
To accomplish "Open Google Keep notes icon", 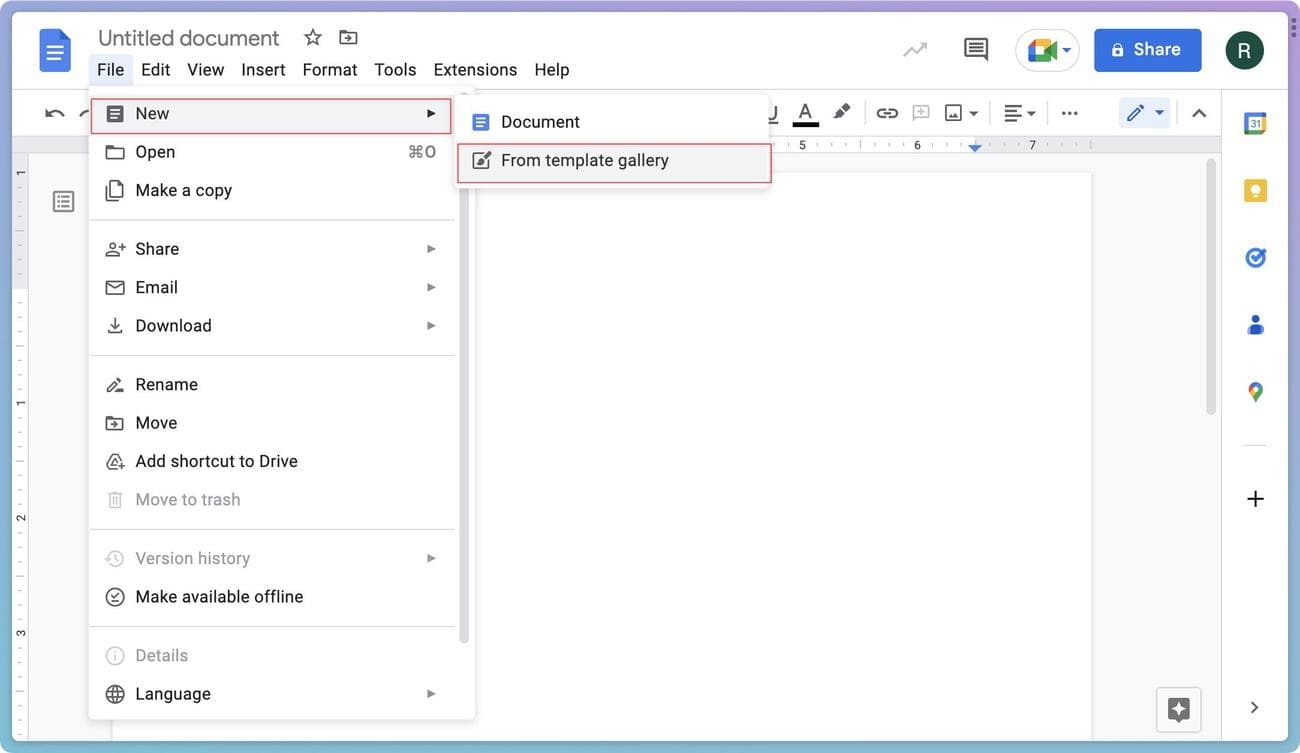I will pyautogui.click(x=1255, y=191).
